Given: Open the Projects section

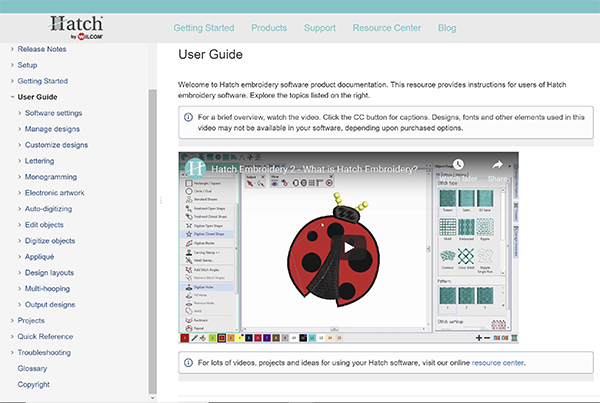Looking at the screenshot, I should (x=31, y=321).
